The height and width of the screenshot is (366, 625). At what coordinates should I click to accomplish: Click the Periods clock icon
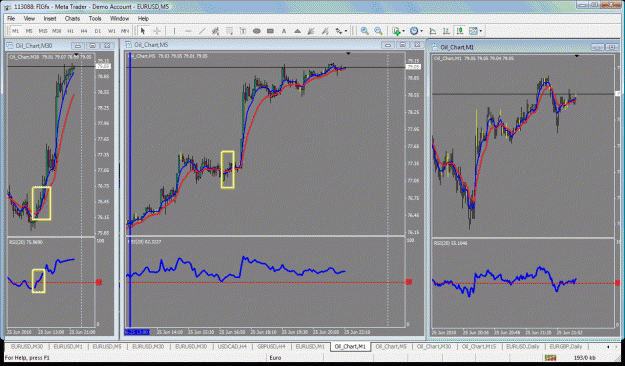(414, 31)
